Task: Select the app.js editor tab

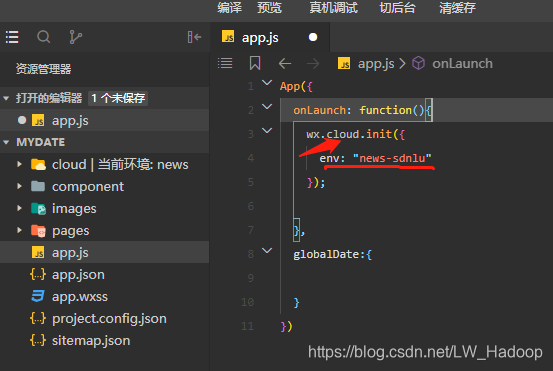Action: pyautogui.click(x=270, y=37)
